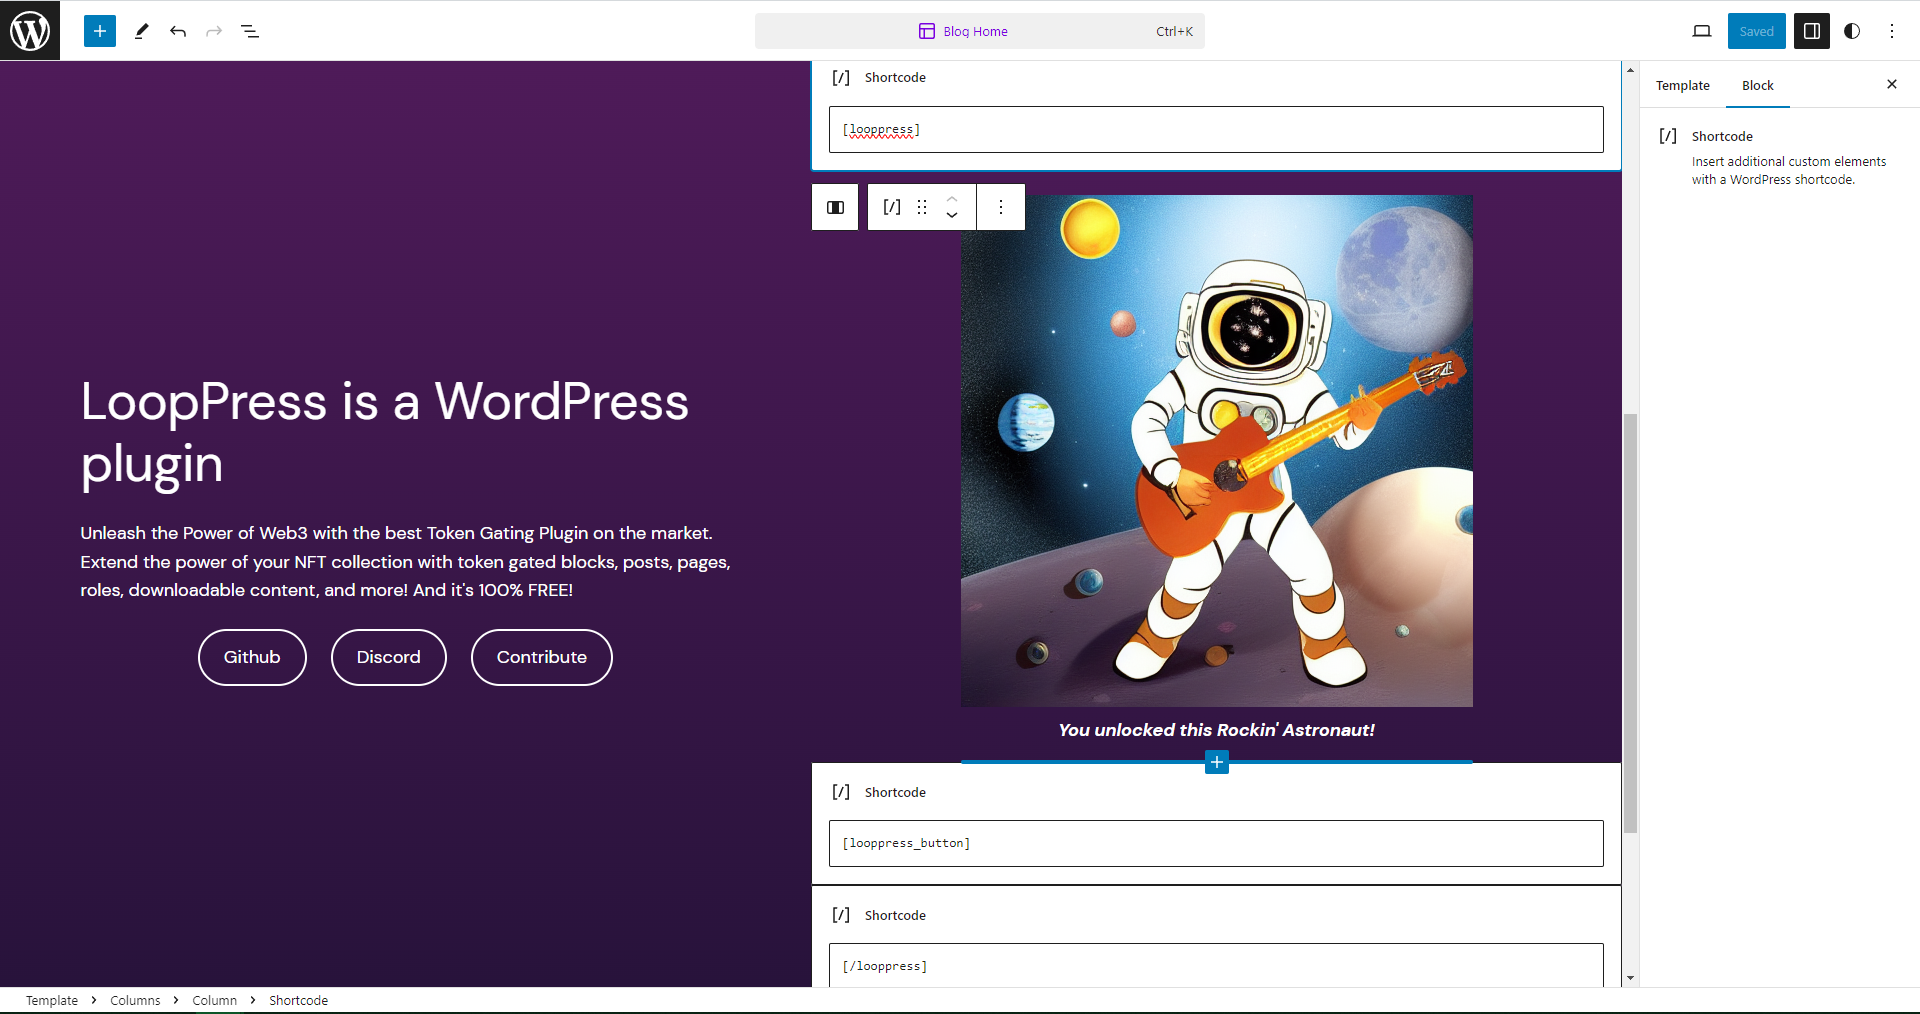Viewport: 1920px width, 1014px height.
Task: Close the settings sidebar
Action: coord(1892,84)
